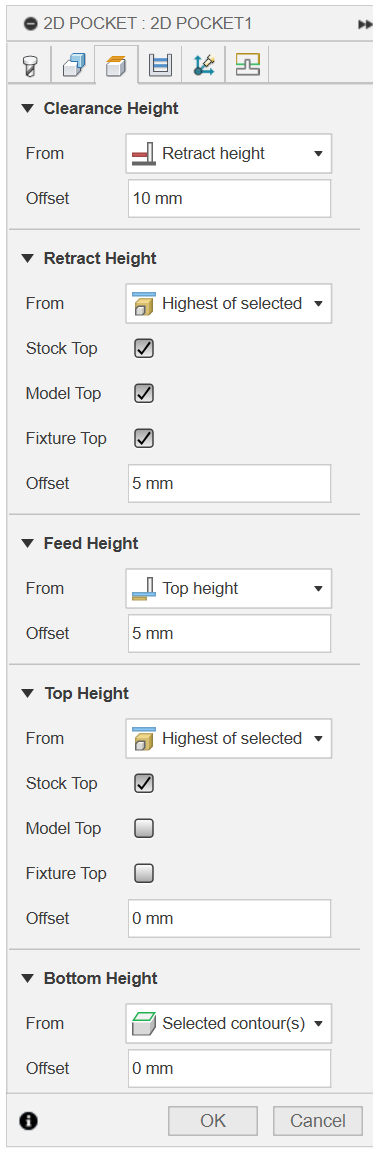Switch to the Geometry tab icon
The height and width of the screenshot is (1150, 373).
[x=74, y=65]
